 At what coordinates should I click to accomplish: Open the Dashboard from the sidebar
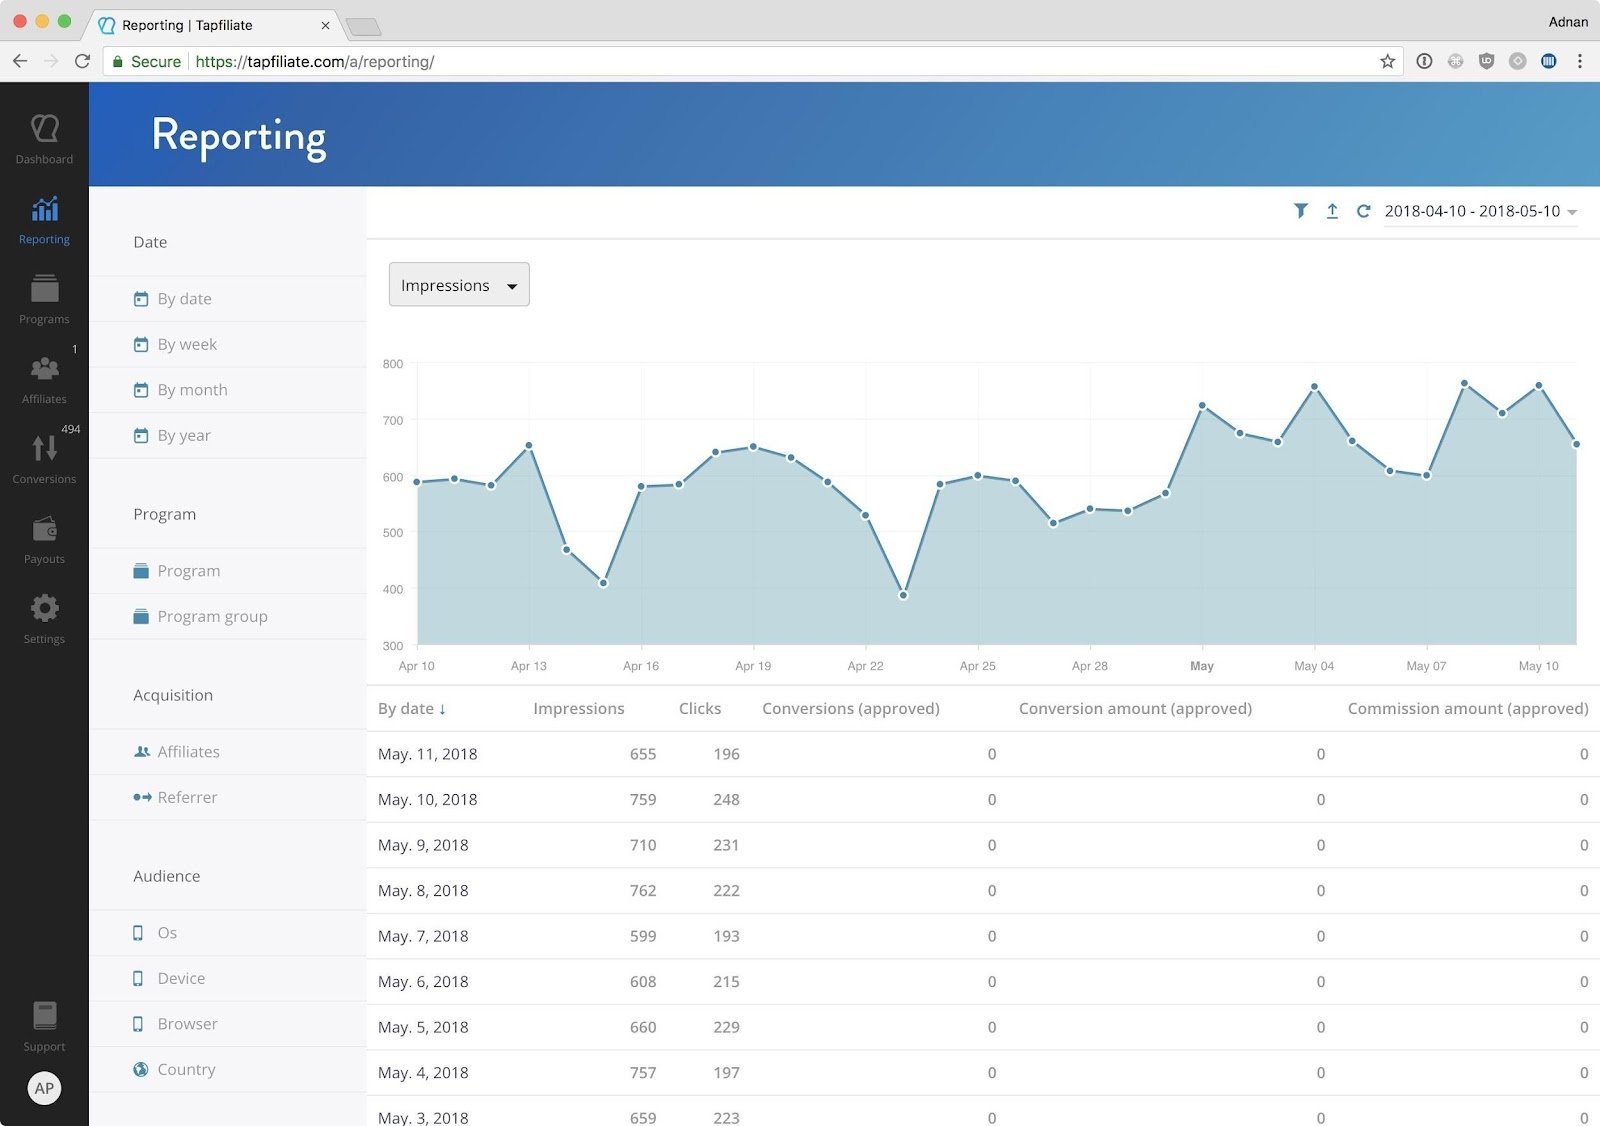point(44,139)
